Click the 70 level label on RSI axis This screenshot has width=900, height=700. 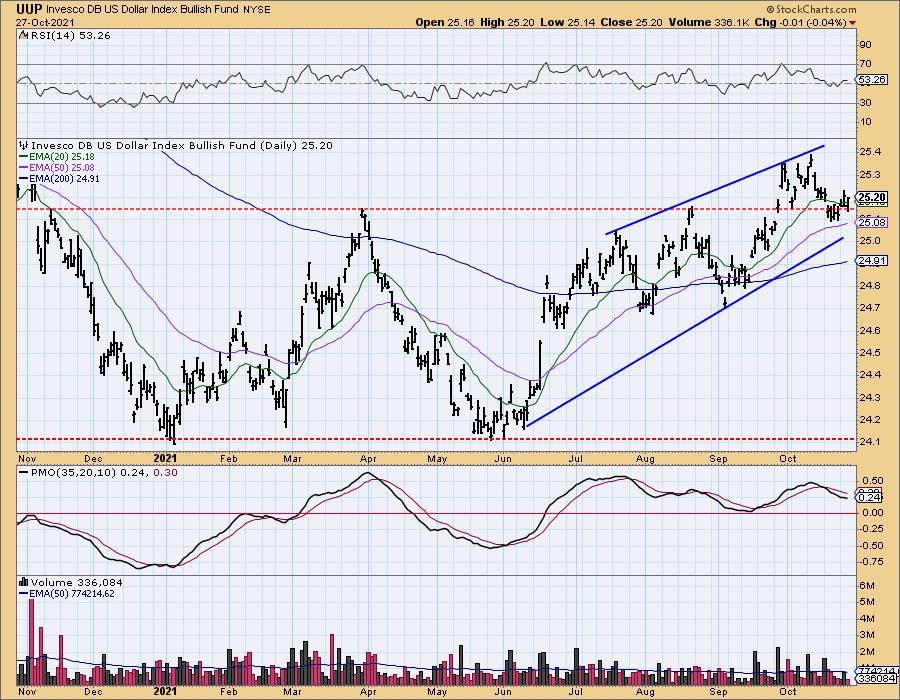865,64
